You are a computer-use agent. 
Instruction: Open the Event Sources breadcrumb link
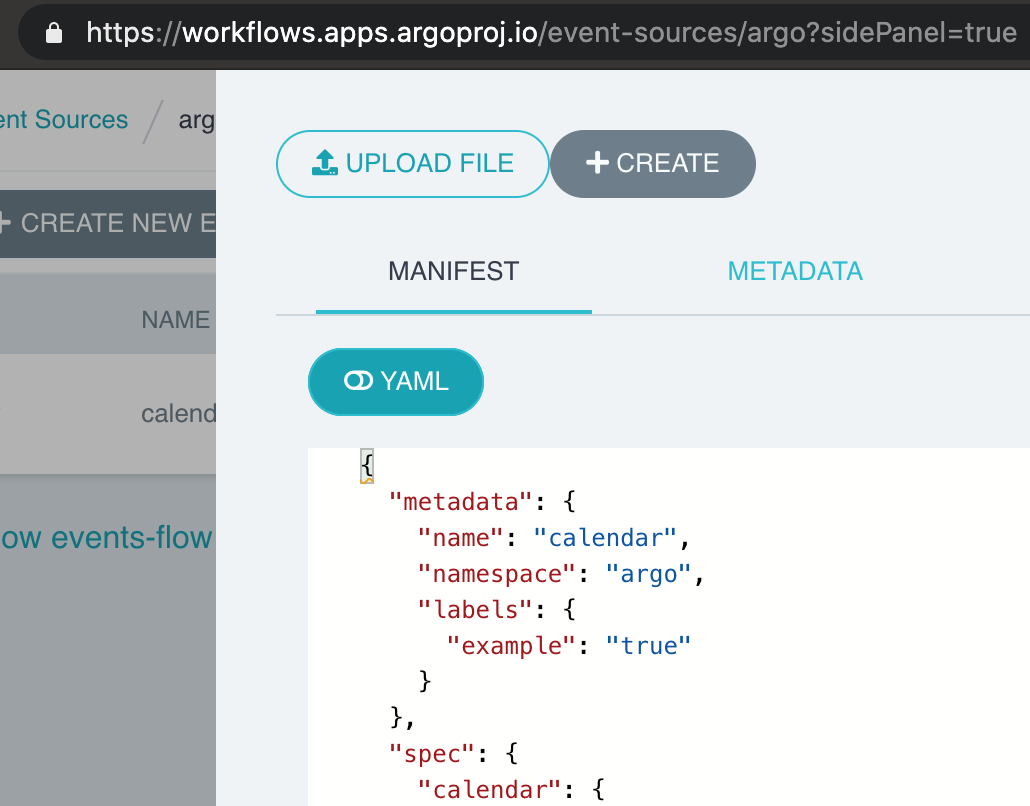(64, 120)
